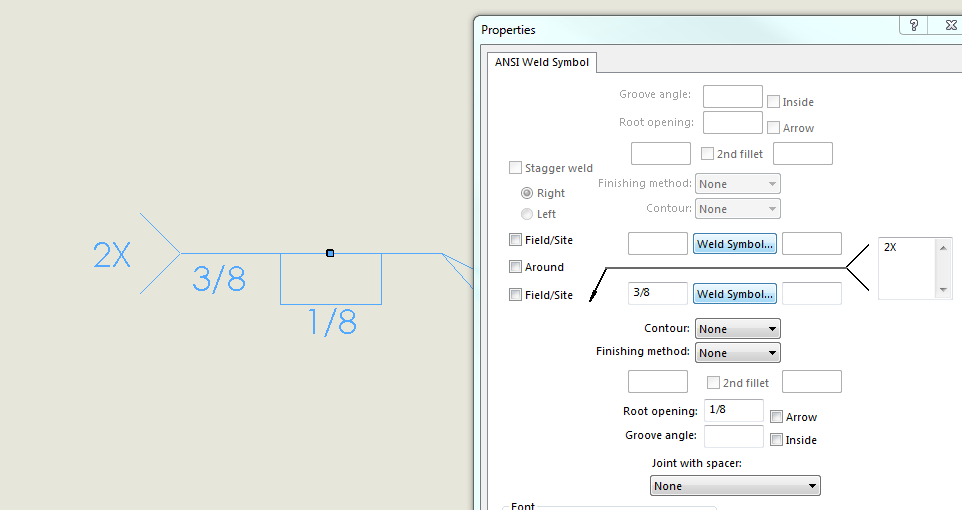Screen dimensions: 962x510
Task: Toggle the upper 2nd fillet checkbox
Action: (x=707, y=153)
